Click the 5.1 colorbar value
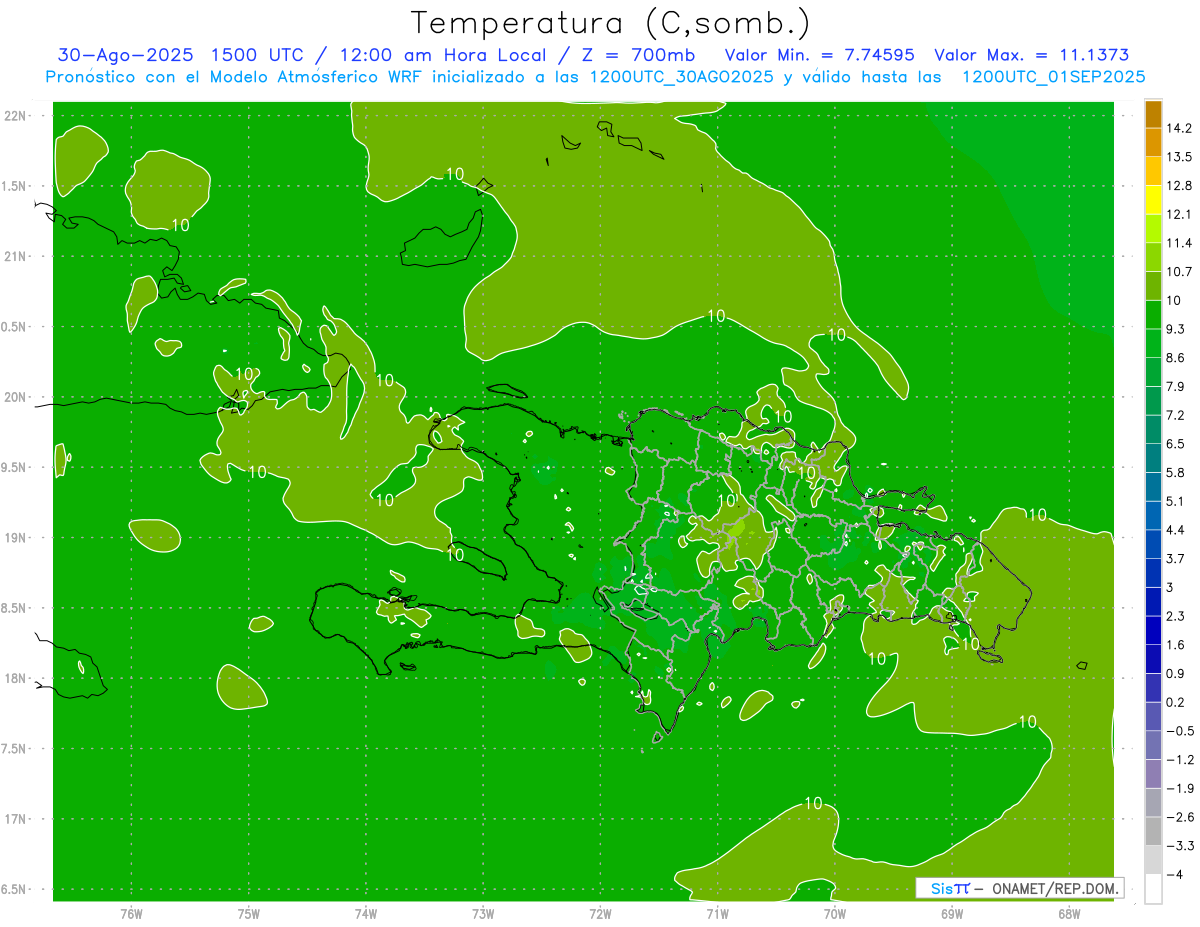This screenshot has height=927, width=1200. pyautogui.click(x=1175, y=501)
